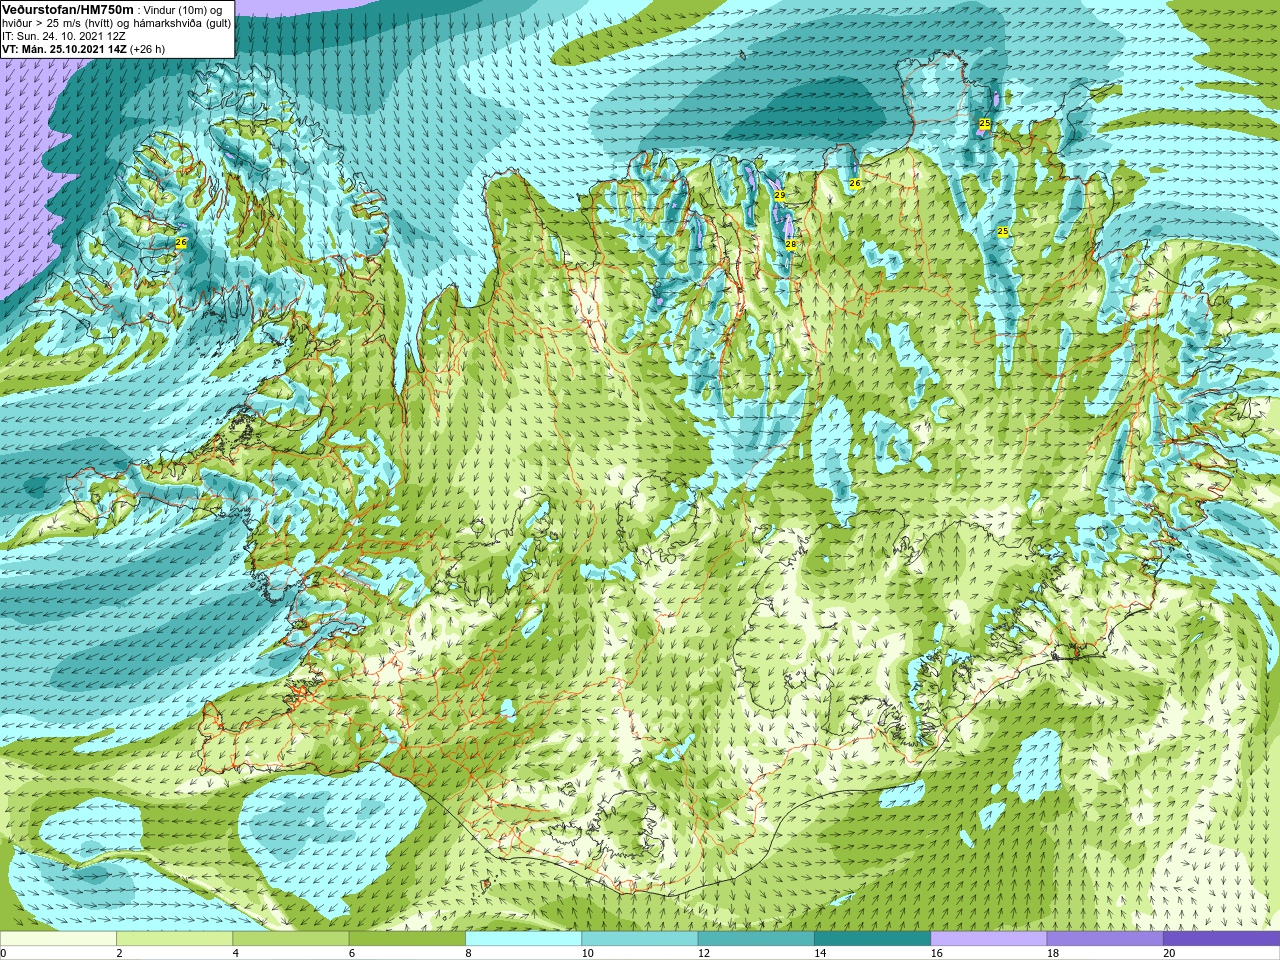Pick the light yellow-green 2–4 m/s swatch
This screenshot has height=960, width=1280.
point(174,939)
